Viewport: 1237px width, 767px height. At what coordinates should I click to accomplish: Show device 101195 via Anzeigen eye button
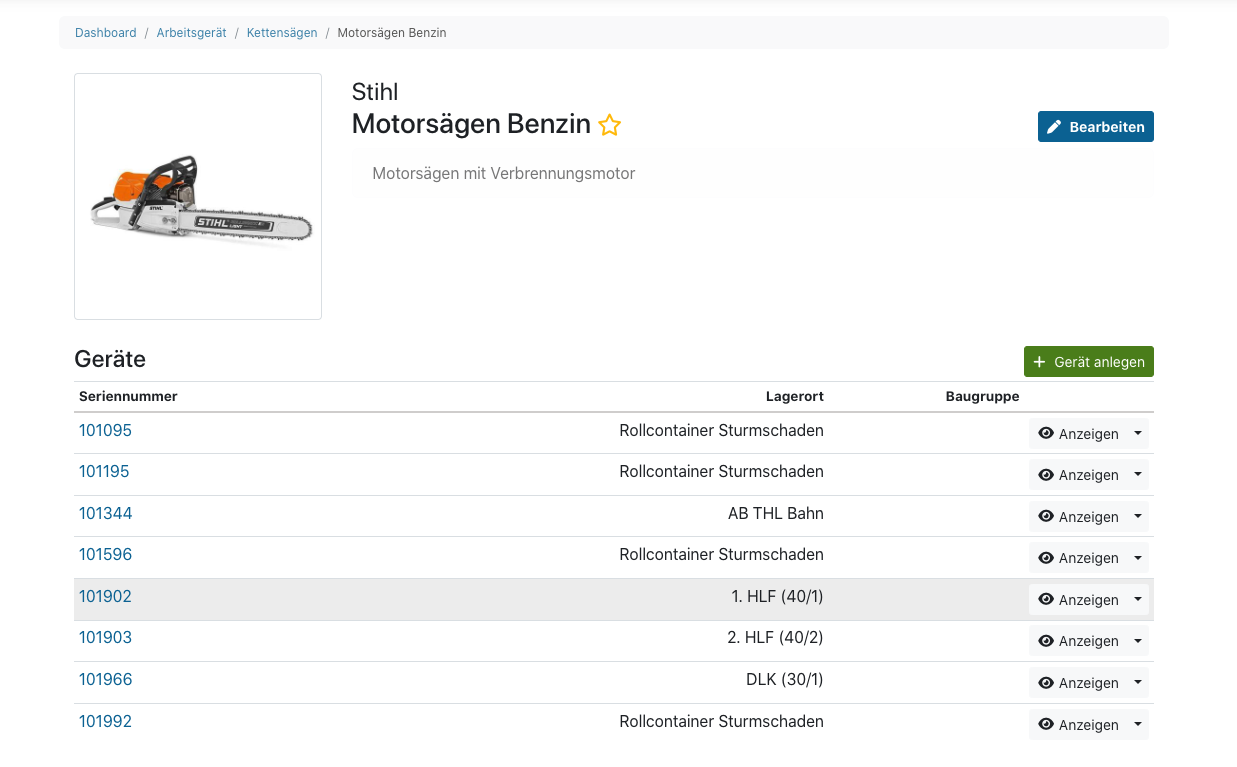(1078, 475)
